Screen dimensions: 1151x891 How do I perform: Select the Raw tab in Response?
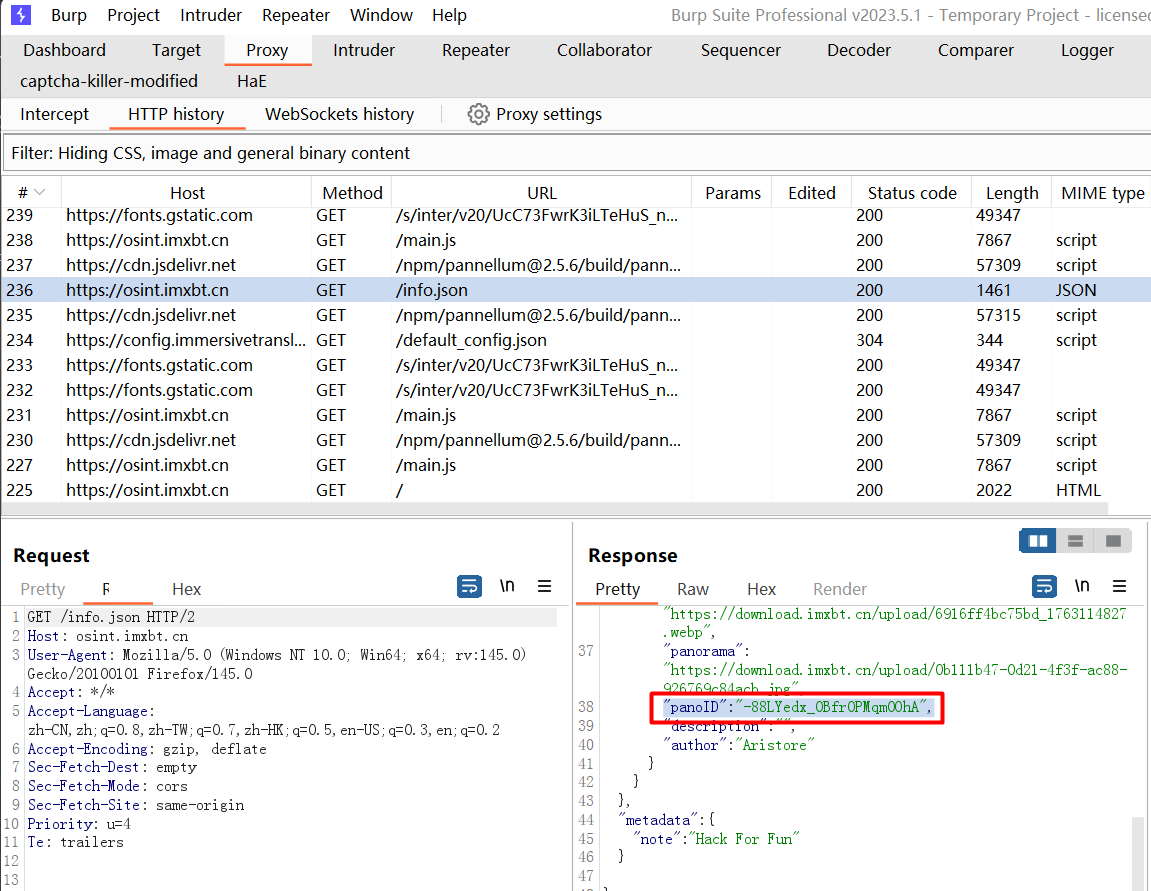coord(692,589)
